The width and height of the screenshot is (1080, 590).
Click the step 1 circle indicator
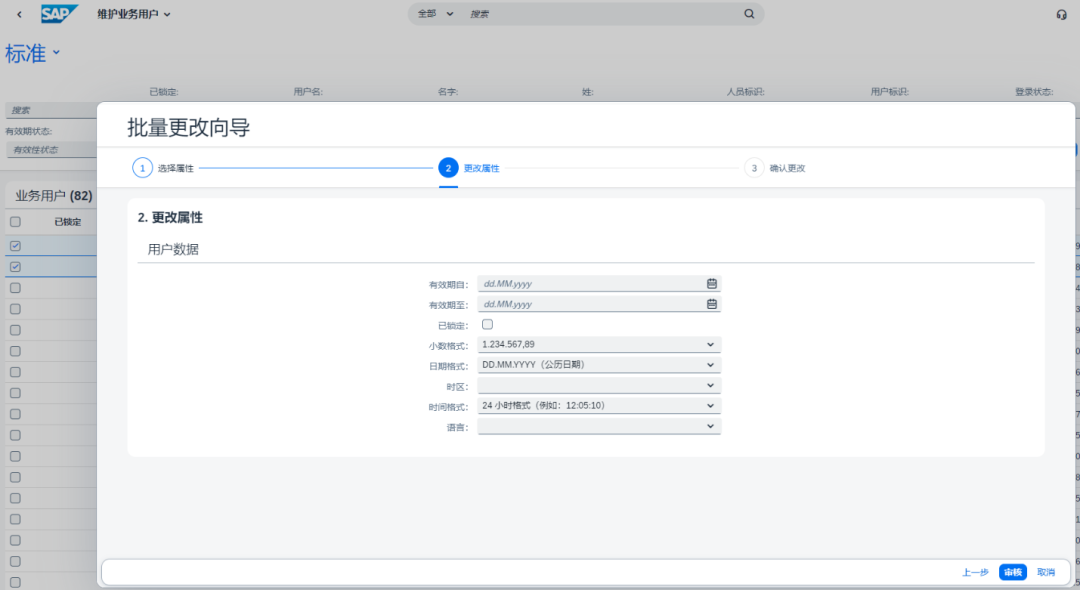point(141,167)
